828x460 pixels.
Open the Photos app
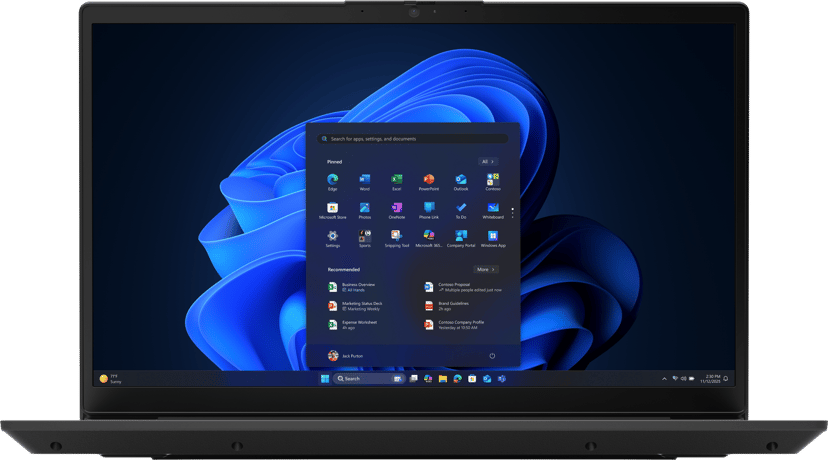364,210
